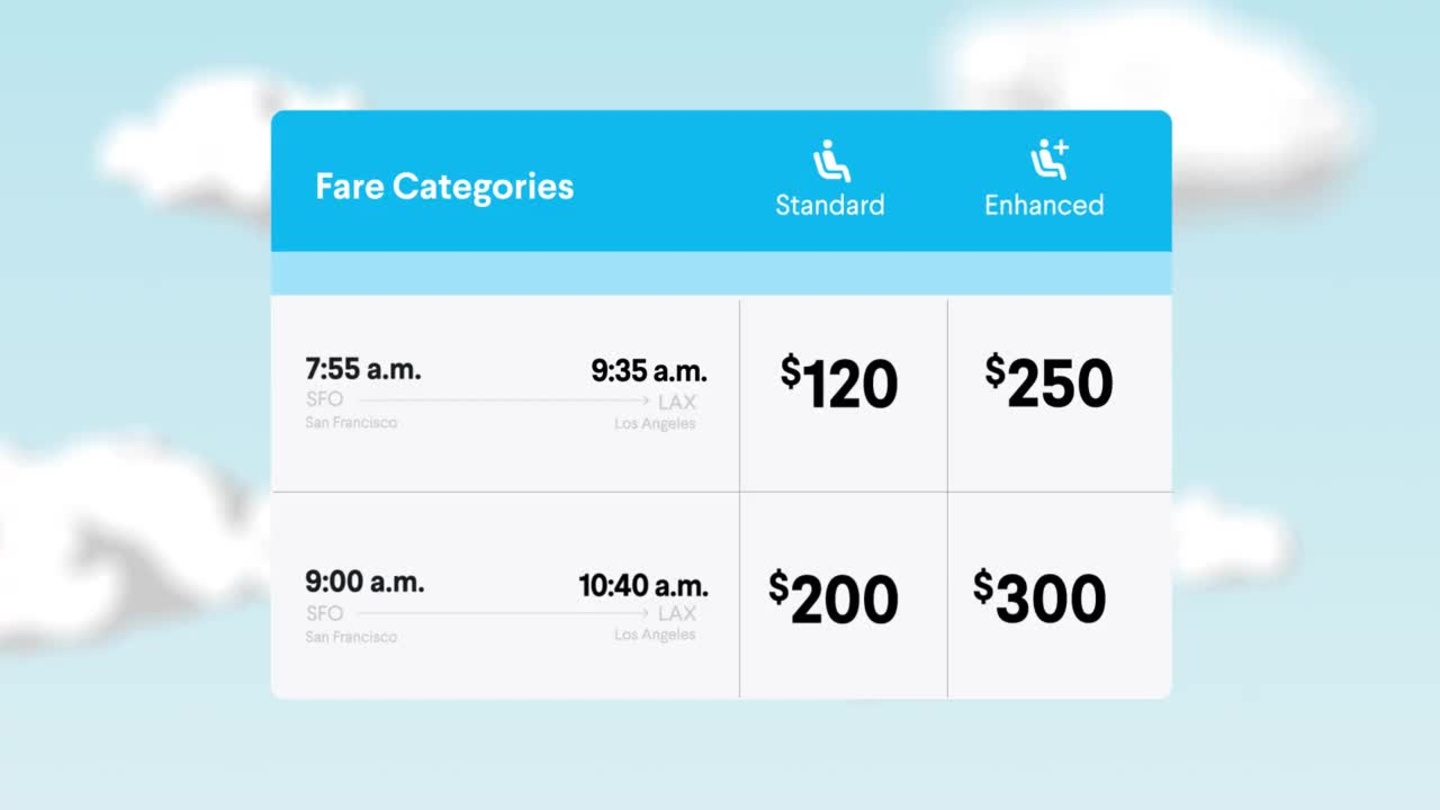Select the $250 Enhanced fare

(x=1048, y=383)
